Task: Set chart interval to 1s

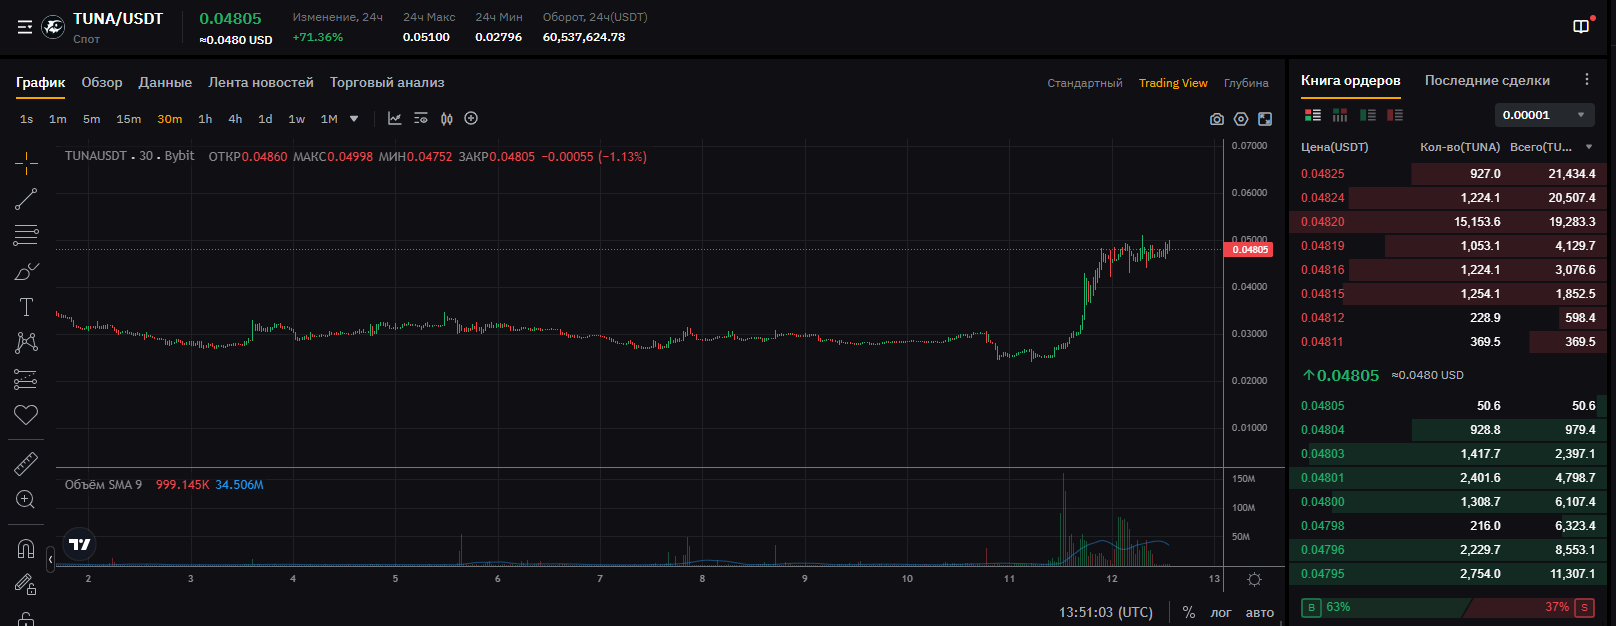Action: point(27,119)
